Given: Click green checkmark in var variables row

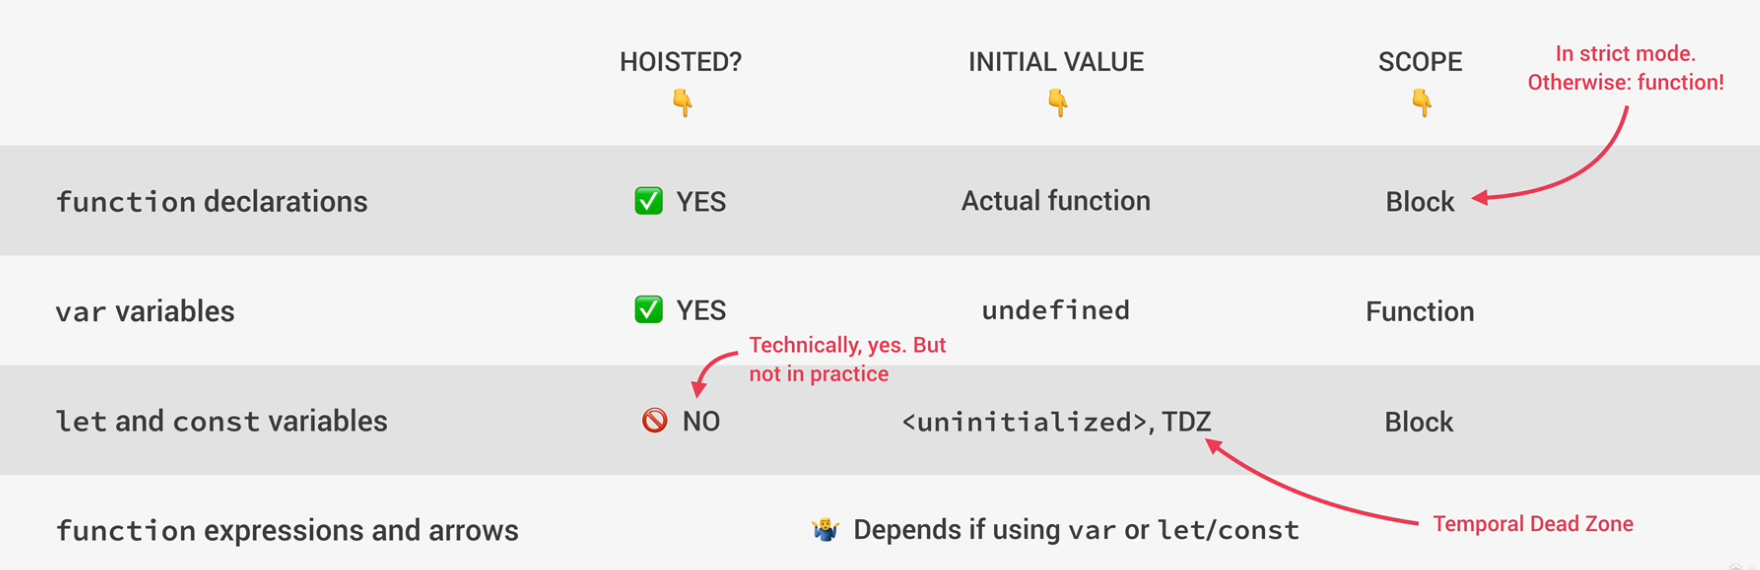Looking at the screenshot, I should click(x=649, y=310).
